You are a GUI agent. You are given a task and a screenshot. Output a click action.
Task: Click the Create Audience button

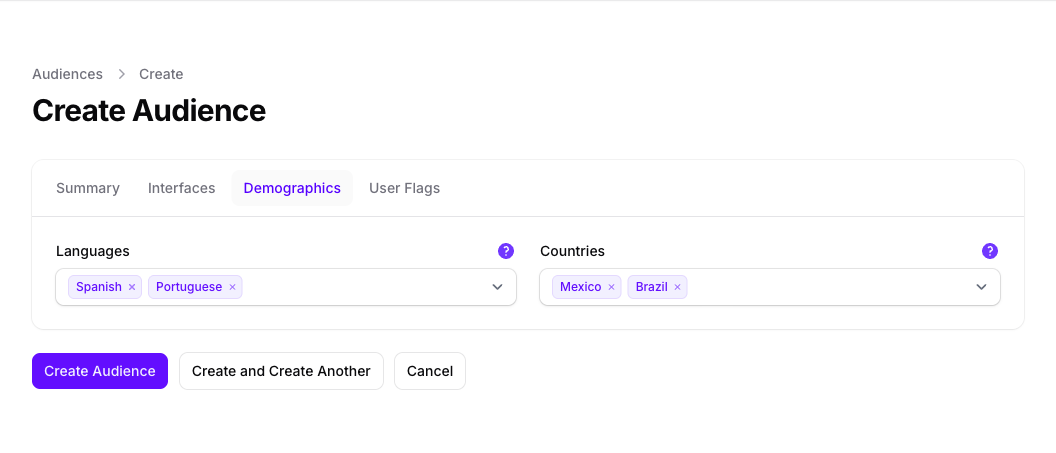pyautogui.click(x=100, y=371)
